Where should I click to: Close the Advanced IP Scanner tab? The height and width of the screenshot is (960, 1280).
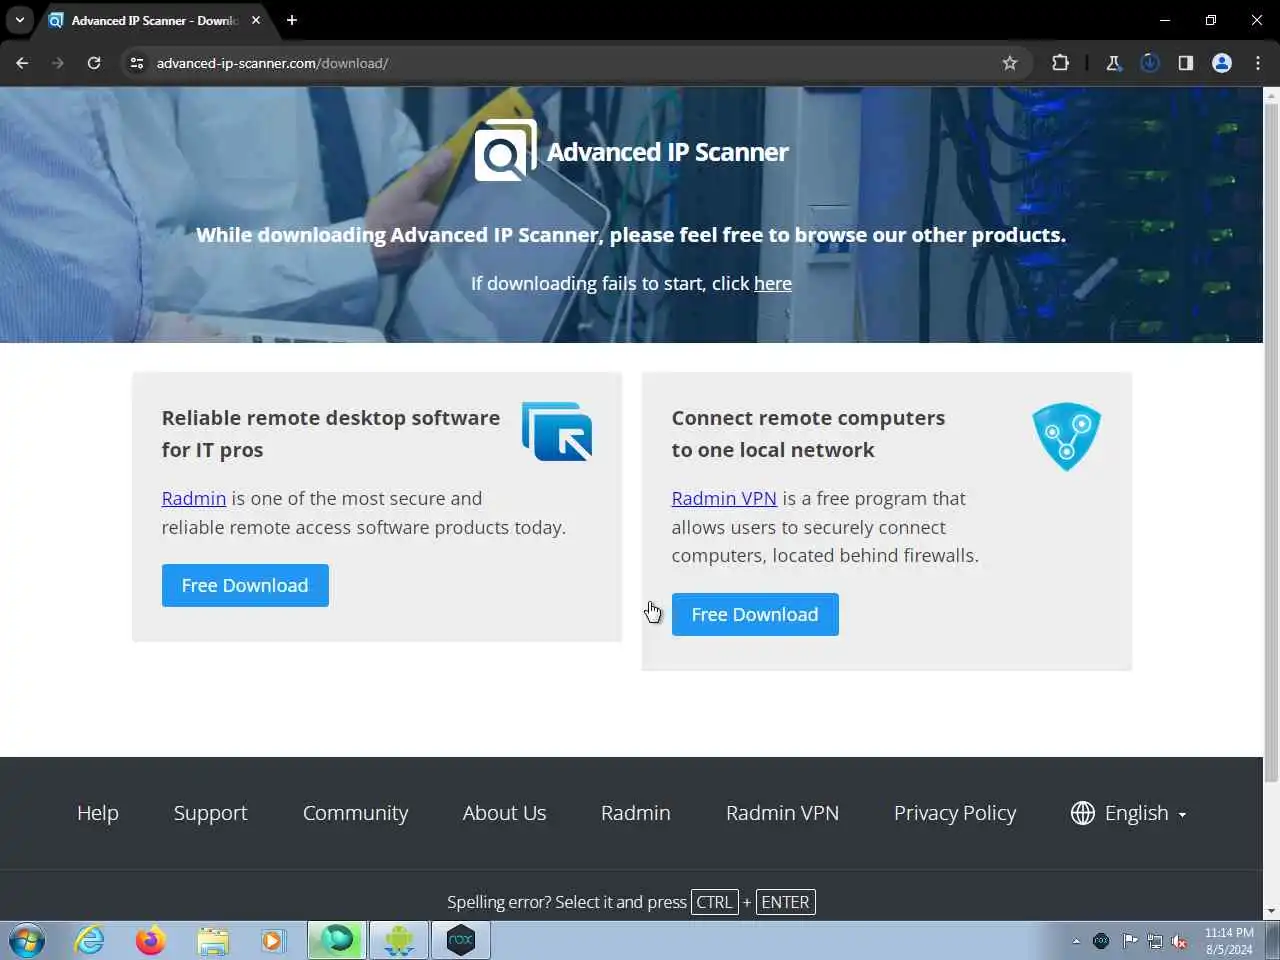click(256, 20)
